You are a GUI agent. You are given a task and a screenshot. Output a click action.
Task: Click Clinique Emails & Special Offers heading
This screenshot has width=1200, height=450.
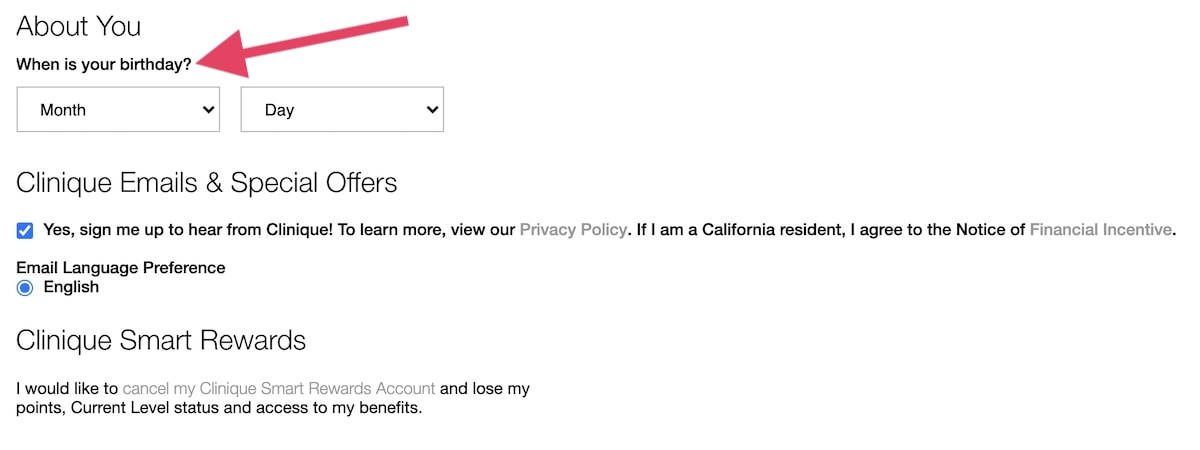click(207, 183)
